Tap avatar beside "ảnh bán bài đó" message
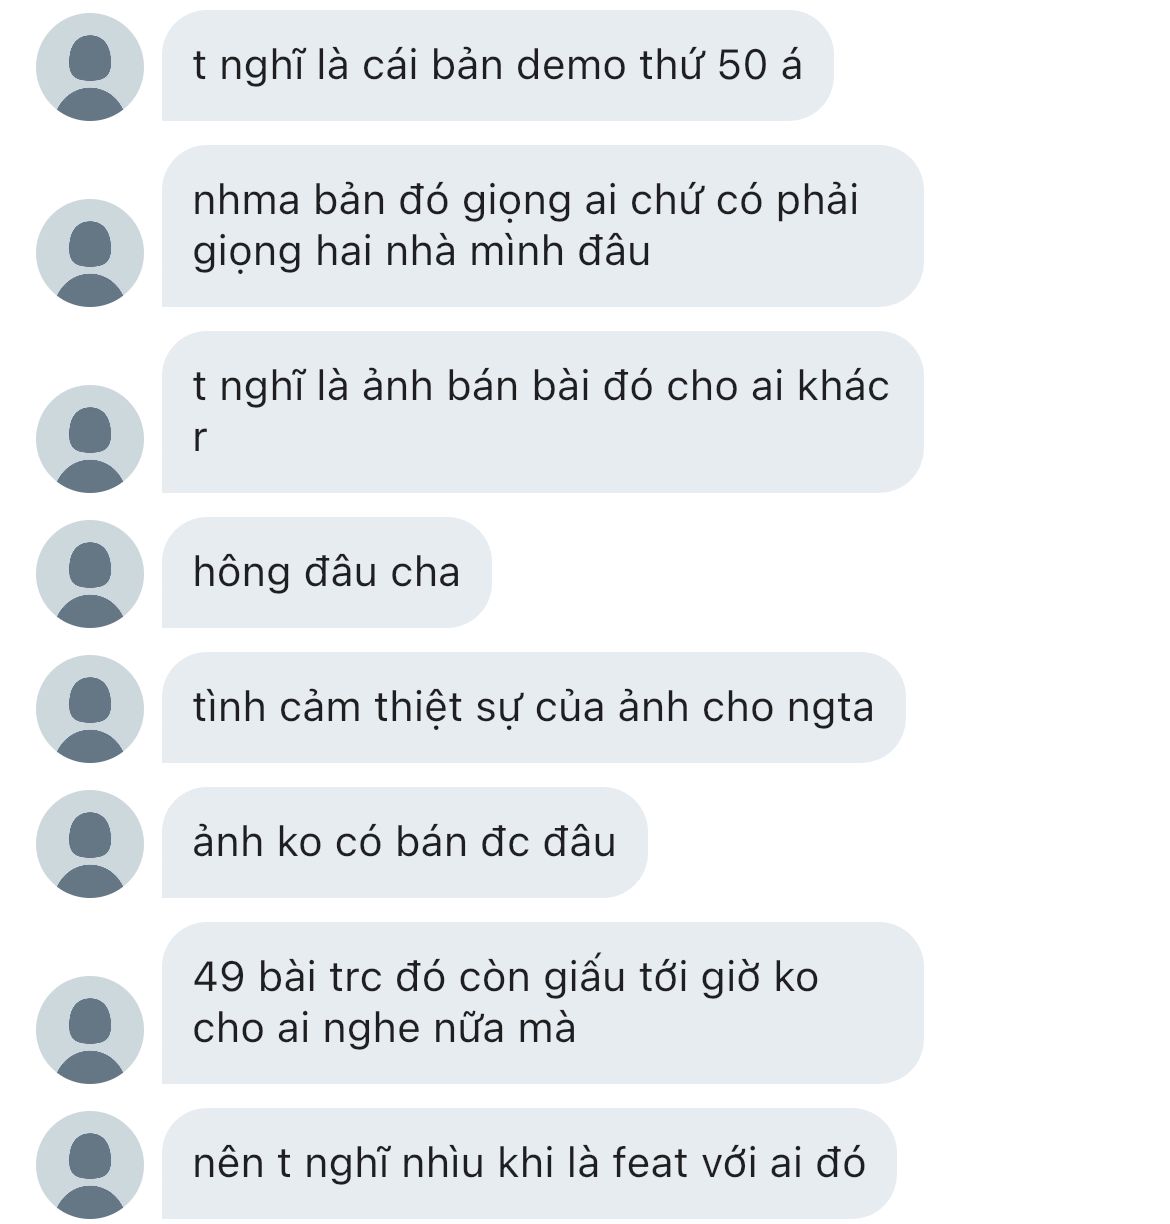 pos(90,439)
